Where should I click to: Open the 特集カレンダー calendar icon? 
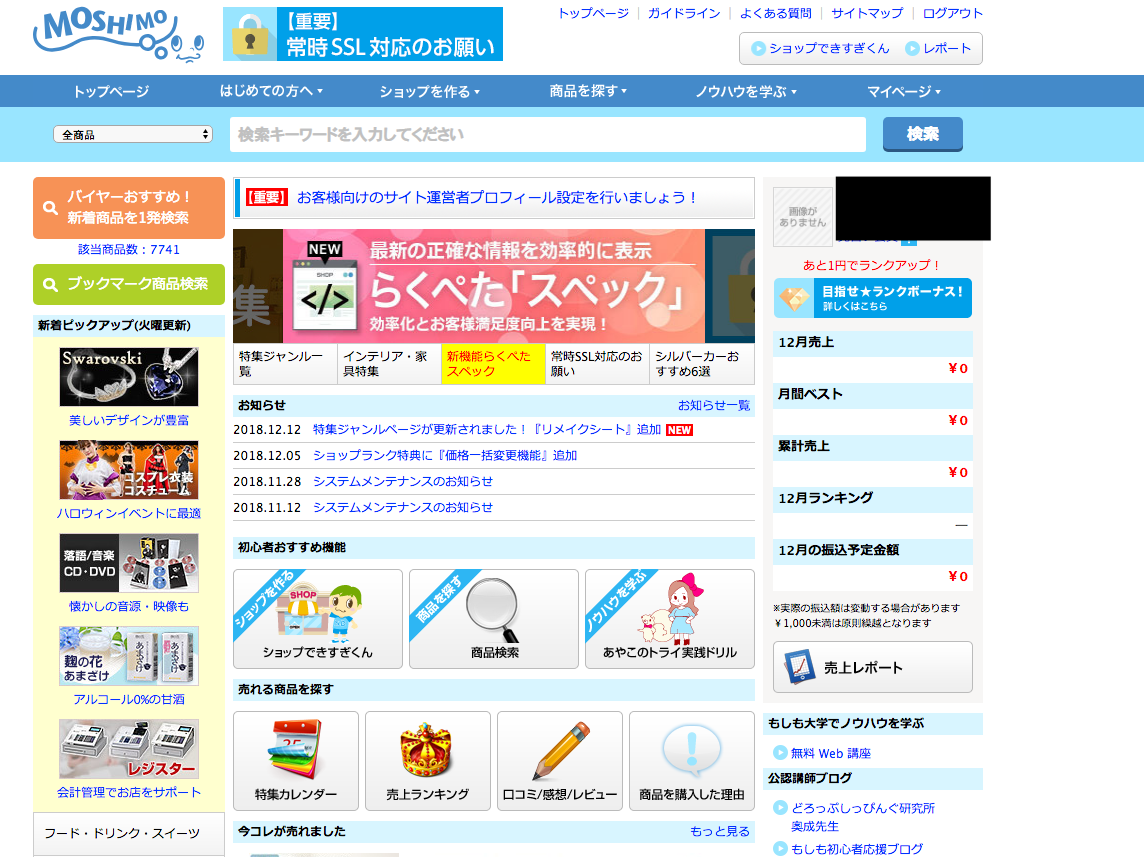pyautogui.click(x=295, y=760)
